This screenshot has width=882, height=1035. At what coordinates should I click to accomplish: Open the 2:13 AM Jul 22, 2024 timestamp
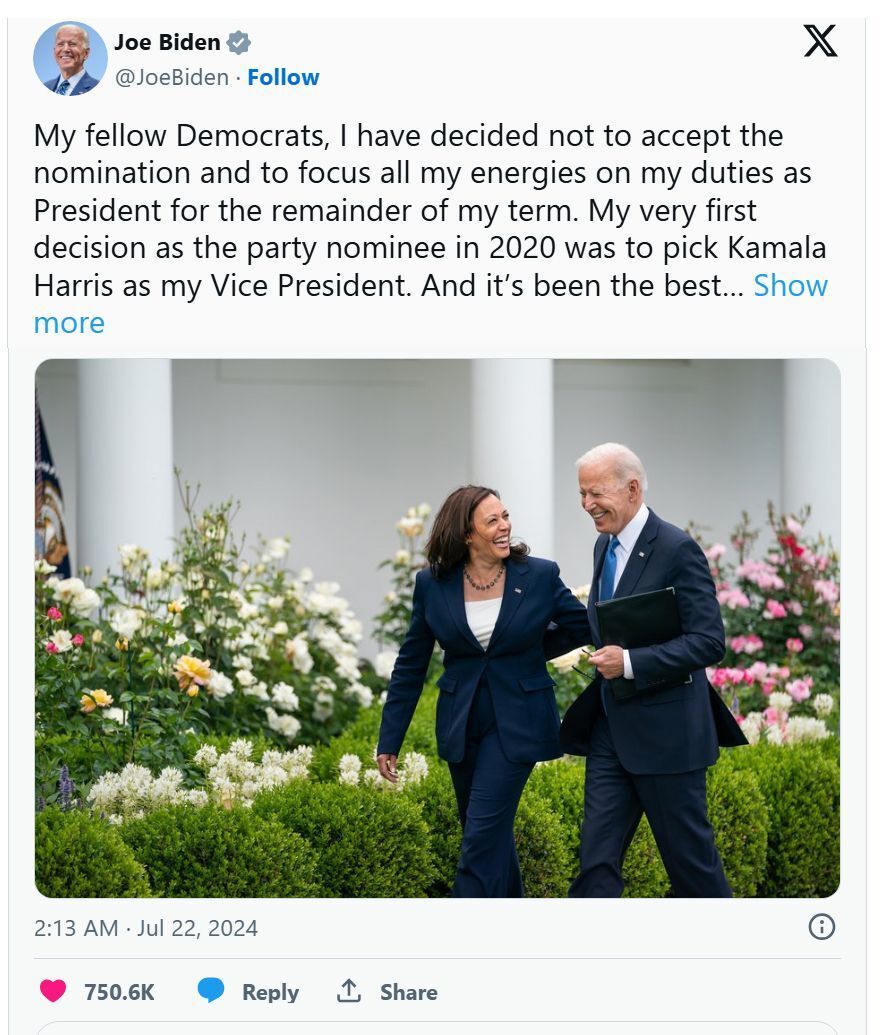pos(146,928)
